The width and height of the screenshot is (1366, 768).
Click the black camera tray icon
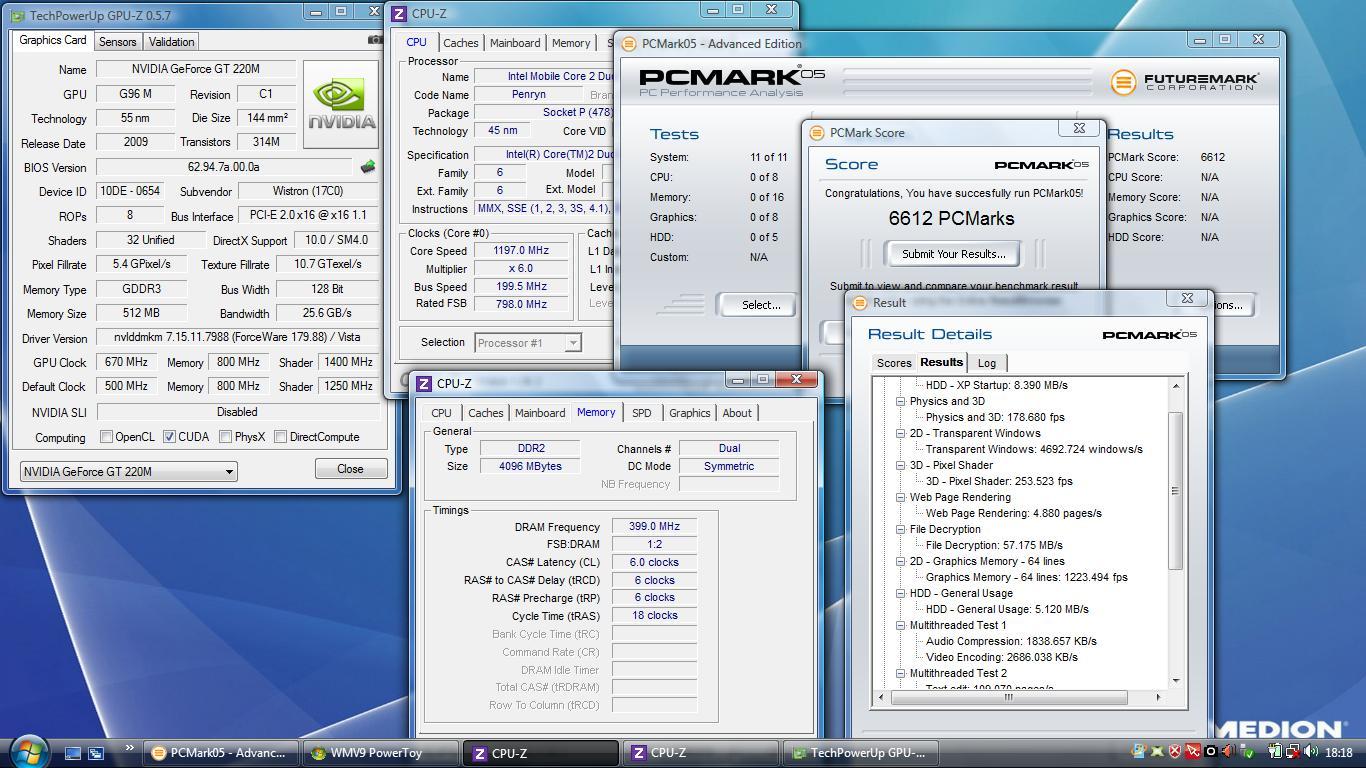[1210, 752]
